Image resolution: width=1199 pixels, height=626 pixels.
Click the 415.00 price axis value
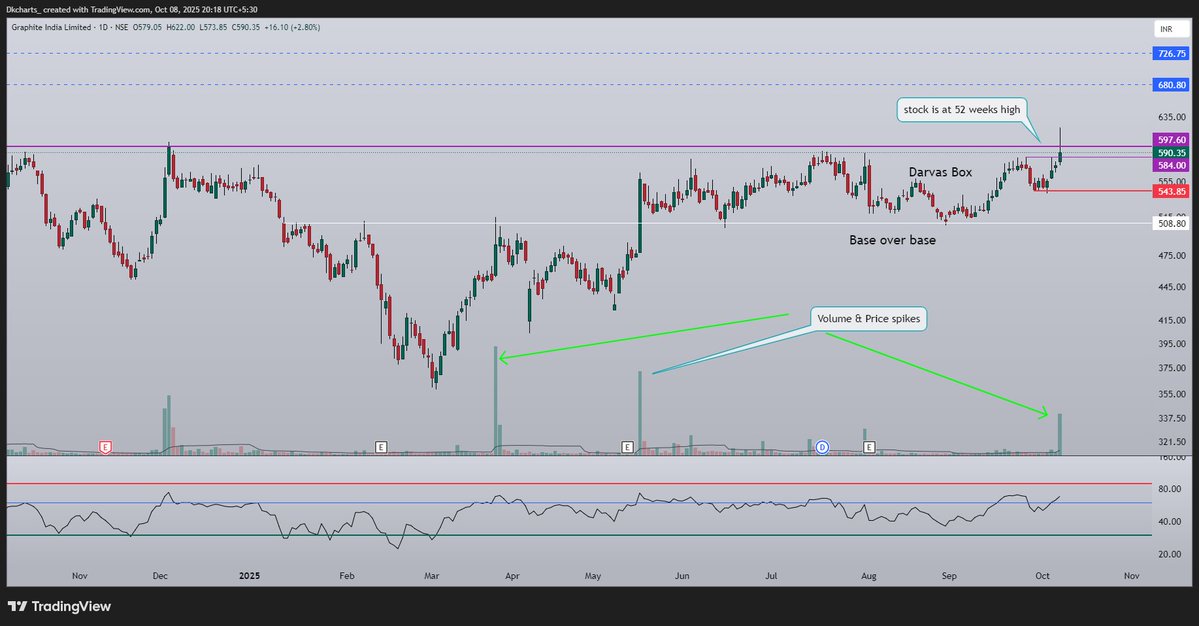[x=1172, y=320]
